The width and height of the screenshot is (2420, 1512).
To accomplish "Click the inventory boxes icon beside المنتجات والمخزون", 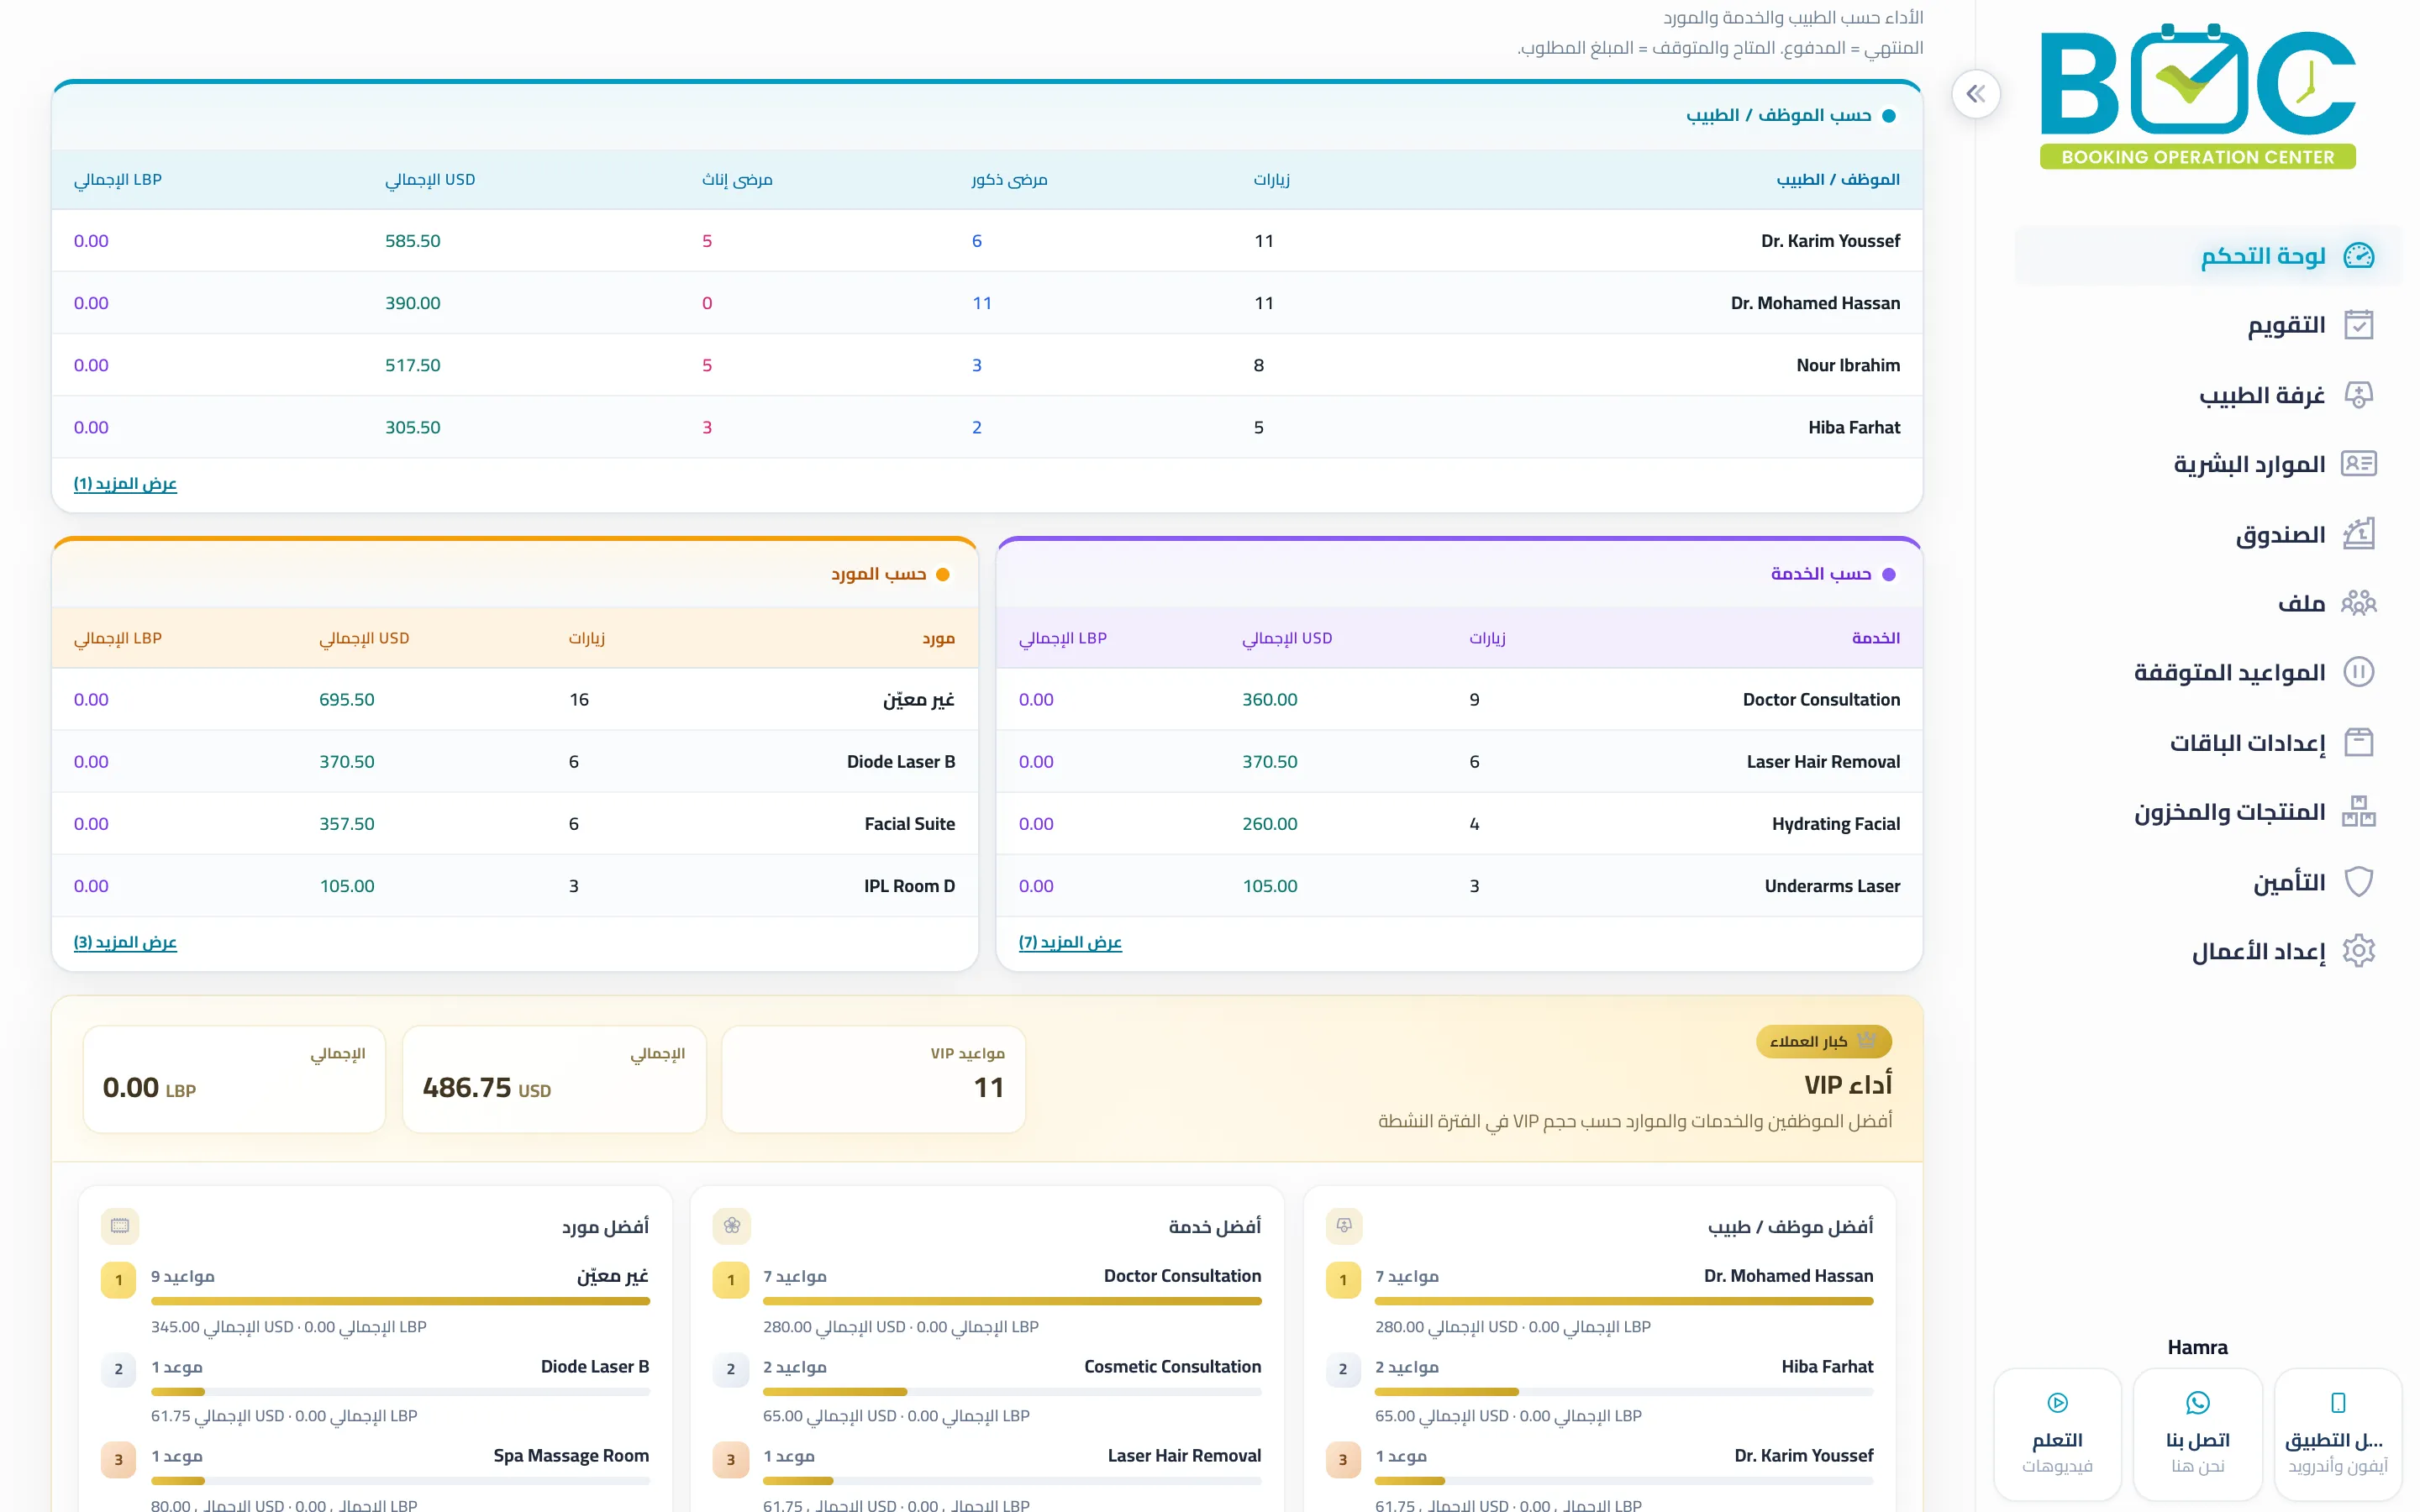I will [2358, 811].
